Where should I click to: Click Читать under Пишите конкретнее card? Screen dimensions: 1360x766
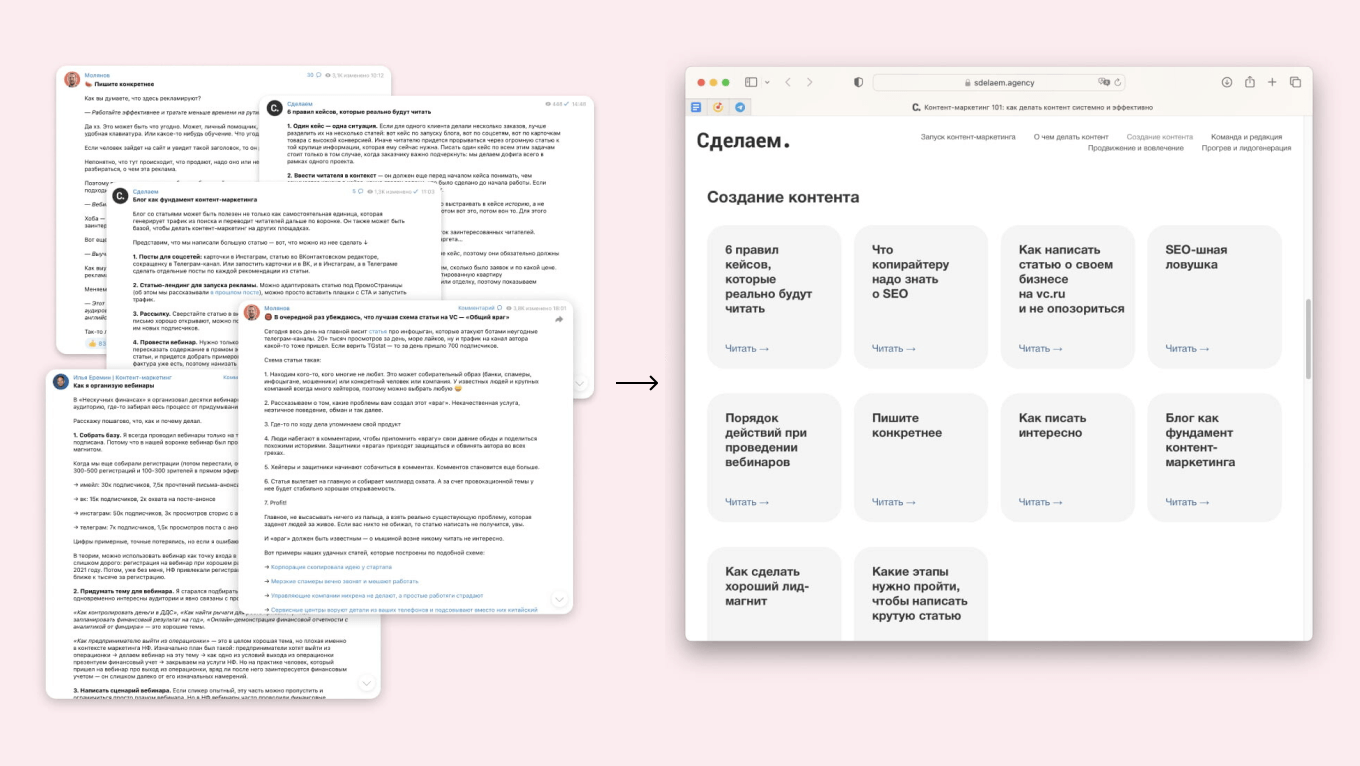point(894,503)
